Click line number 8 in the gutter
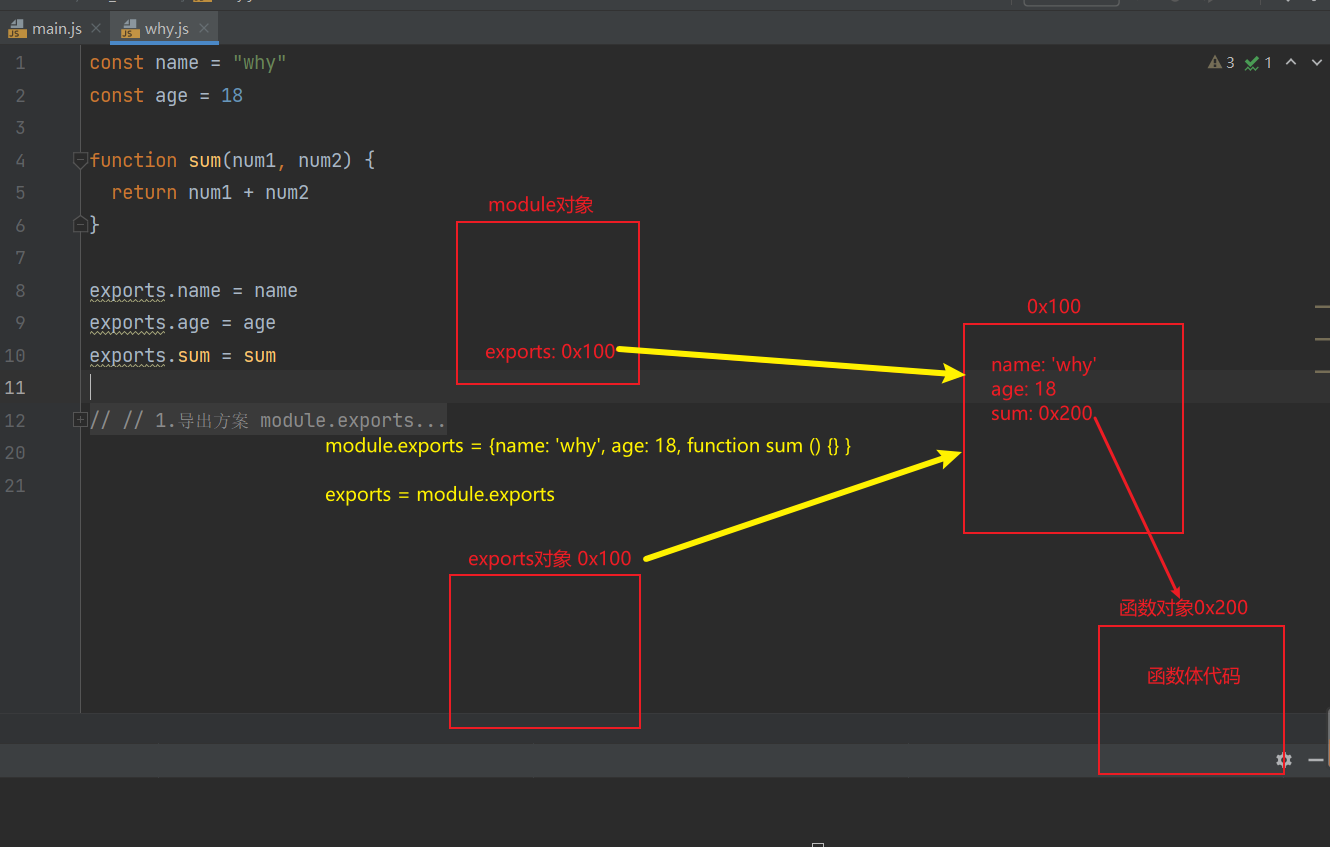The width and height of the screenshot is (1330, 847). pyautogui.click(x=20, y=291)
